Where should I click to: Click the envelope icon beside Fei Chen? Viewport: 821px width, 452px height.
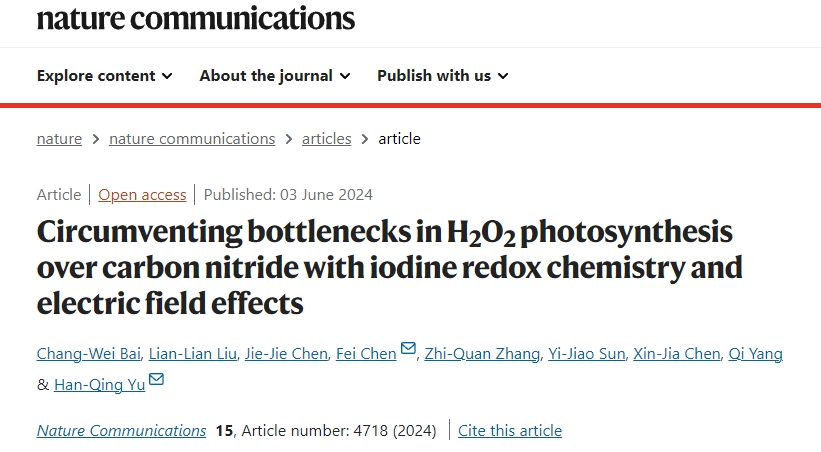click(408, 348)
